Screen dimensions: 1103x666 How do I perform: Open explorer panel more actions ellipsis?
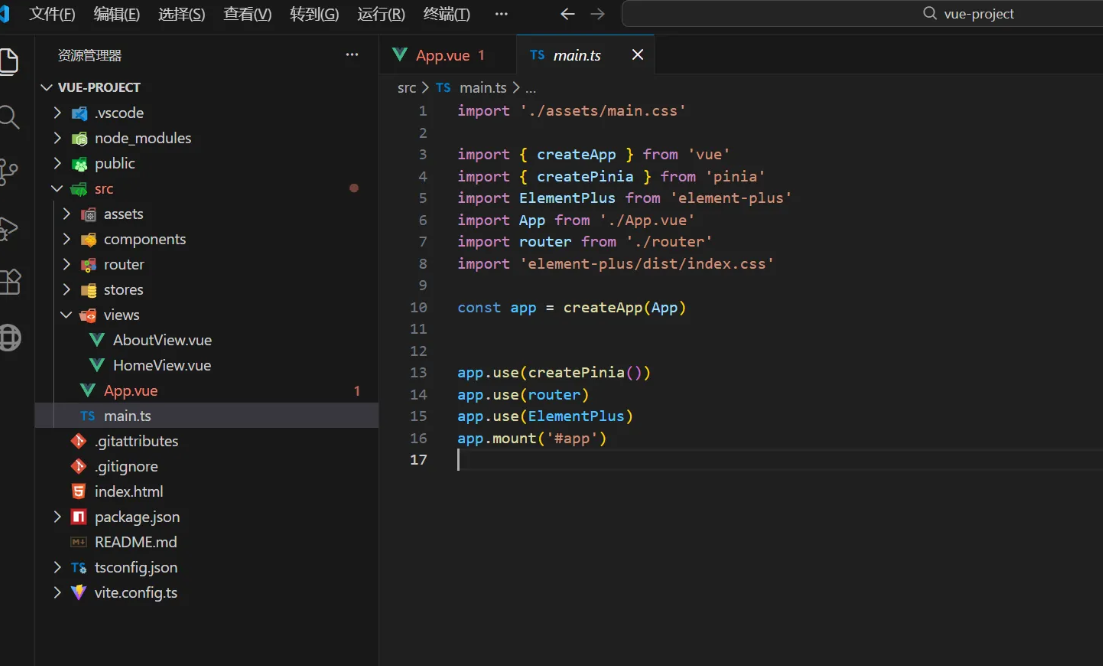352,55
